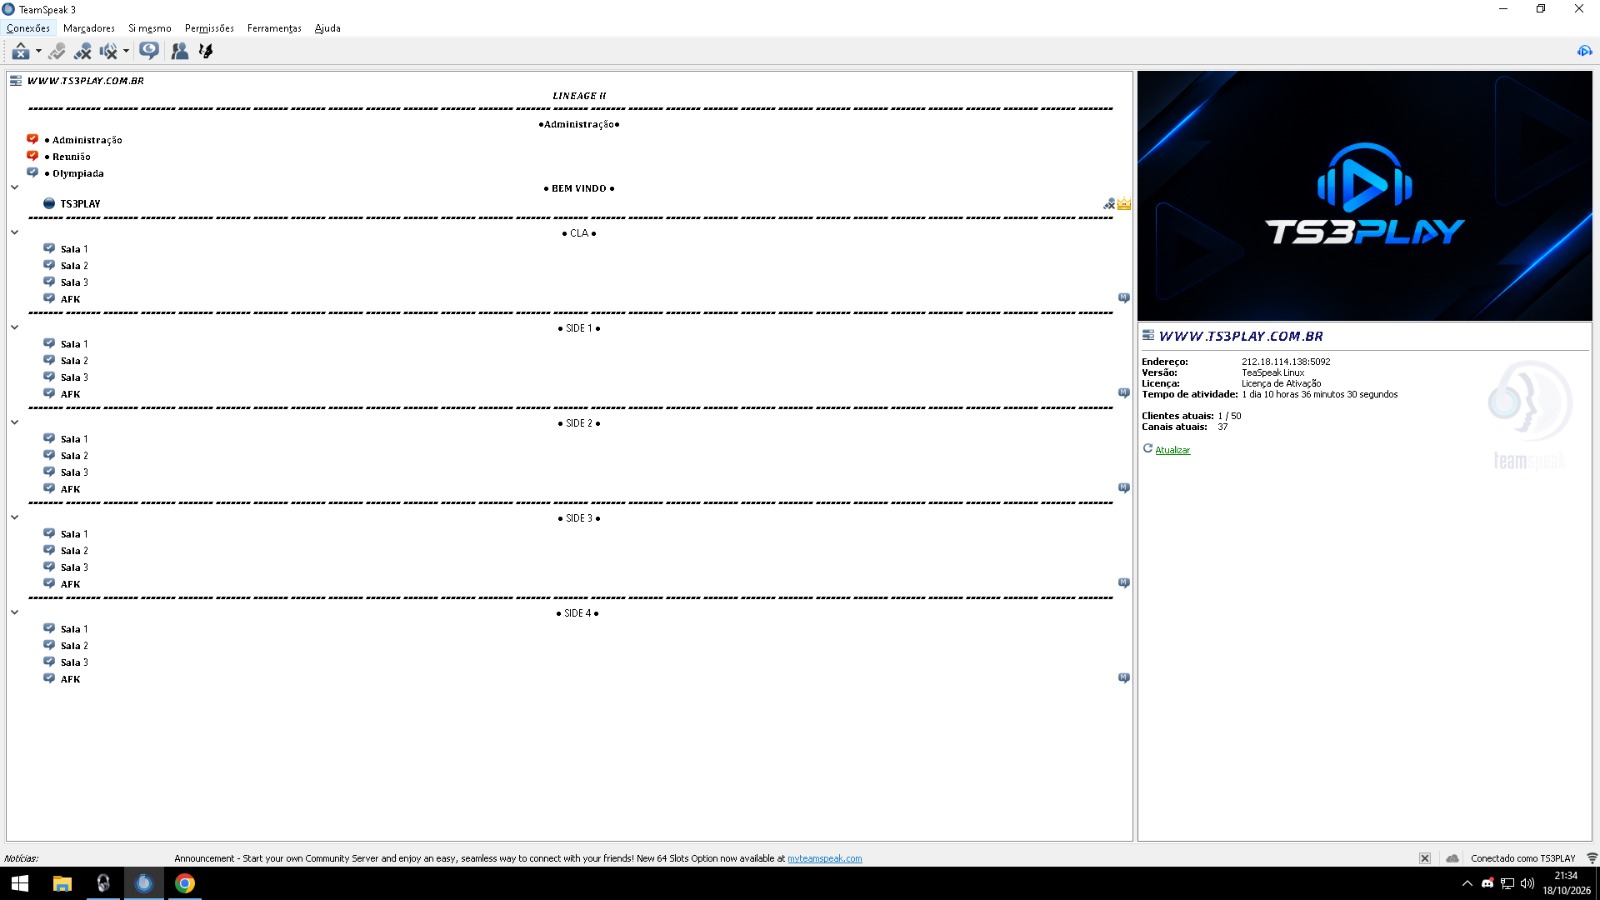The image size is (1600, 900).
Task: Mute the microphone via toolbar icon
Action: [x=83, y=51]
